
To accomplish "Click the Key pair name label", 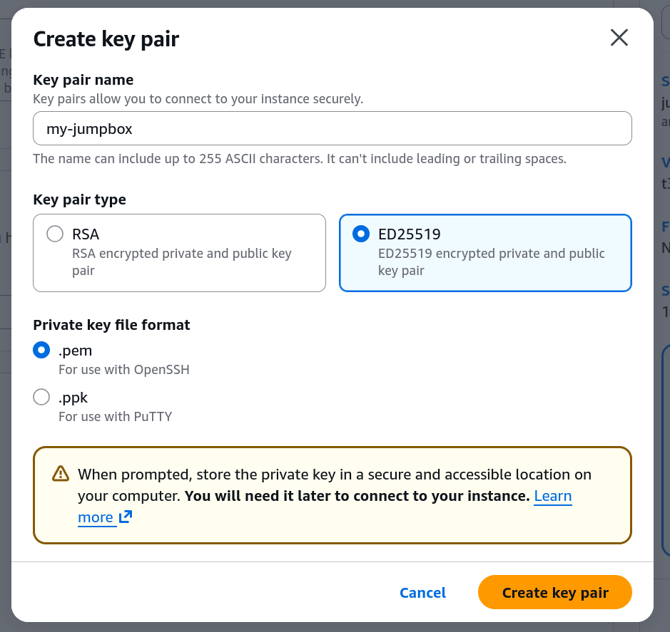I will (x=83, y=80).
